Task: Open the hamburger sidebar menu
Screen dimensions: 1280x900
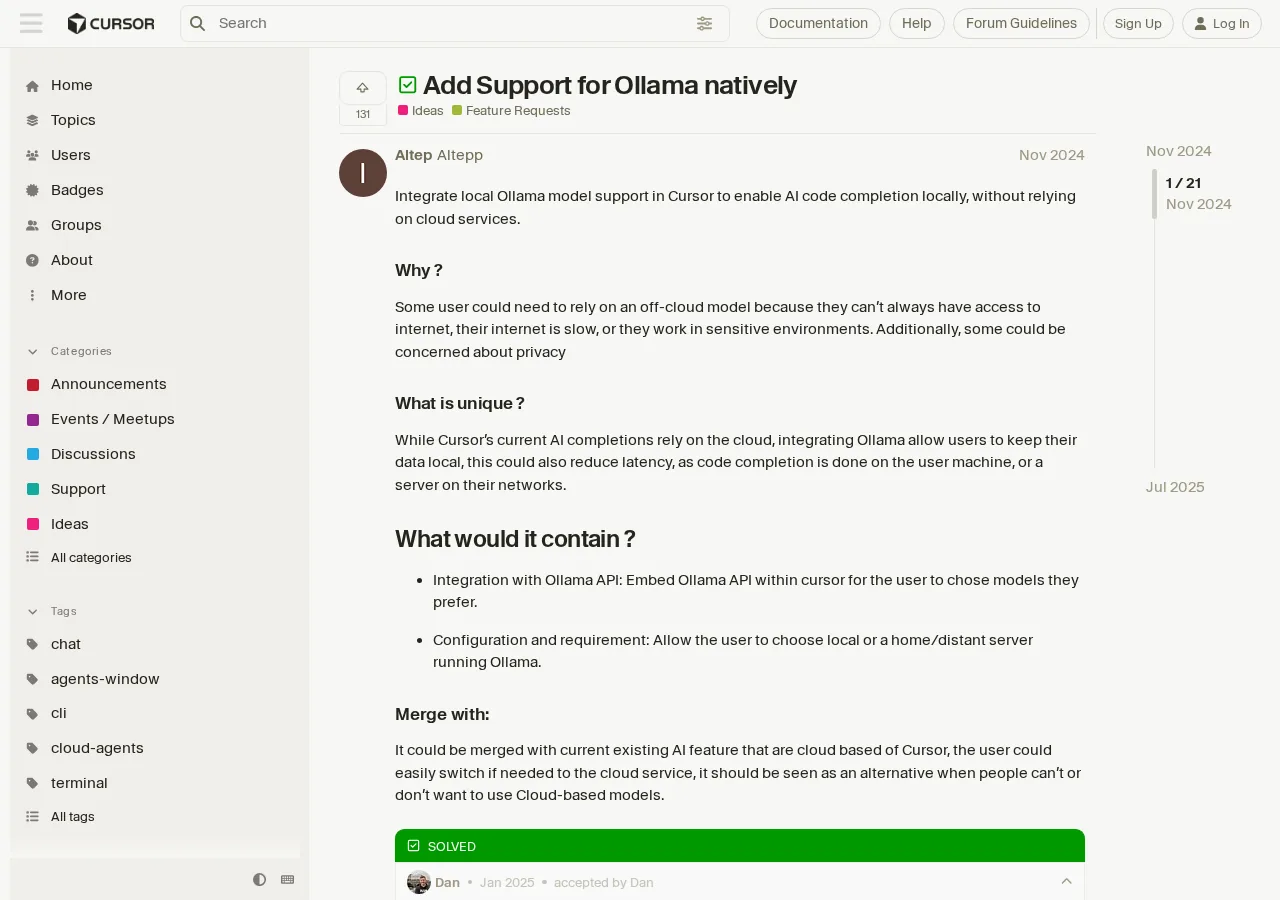Action: 31,23
